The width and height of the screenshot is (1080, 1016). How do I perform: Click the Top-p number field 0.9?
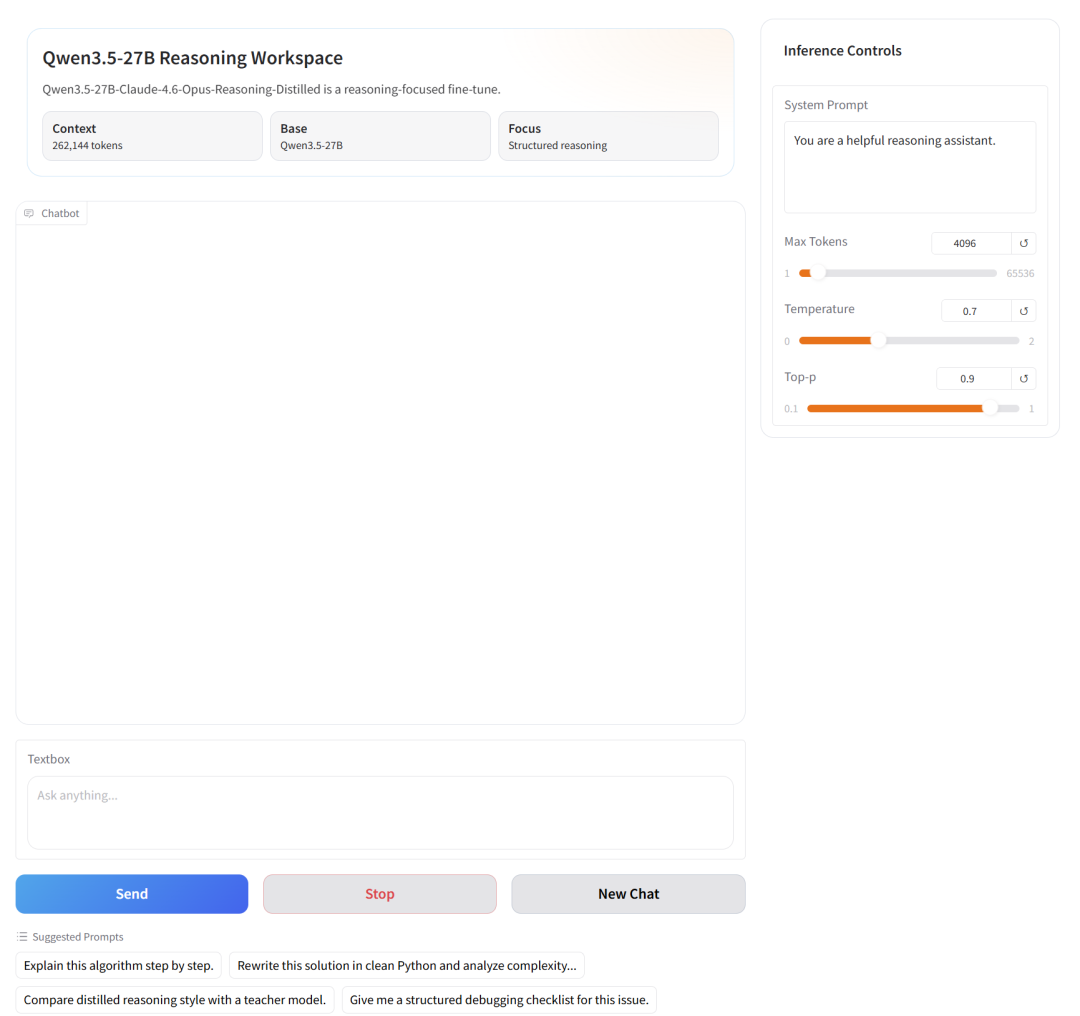(973, 378)
